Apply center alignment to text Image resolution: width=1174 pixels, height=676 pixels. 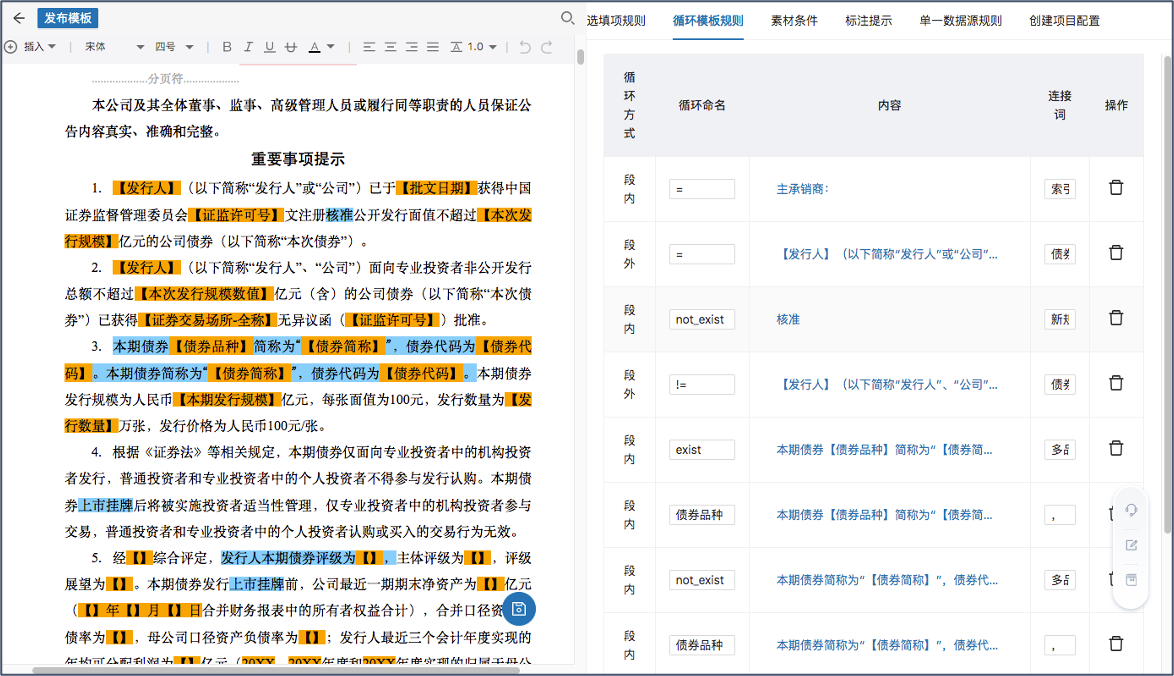point(390,47)
